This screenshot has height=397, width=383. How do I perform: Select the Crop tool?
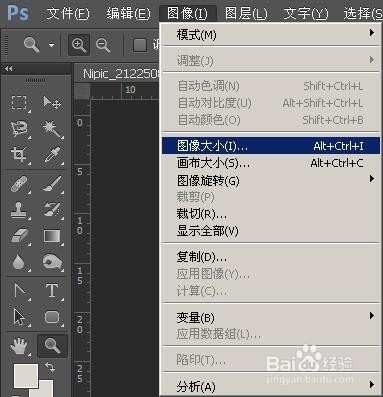(x=19, y=155)
